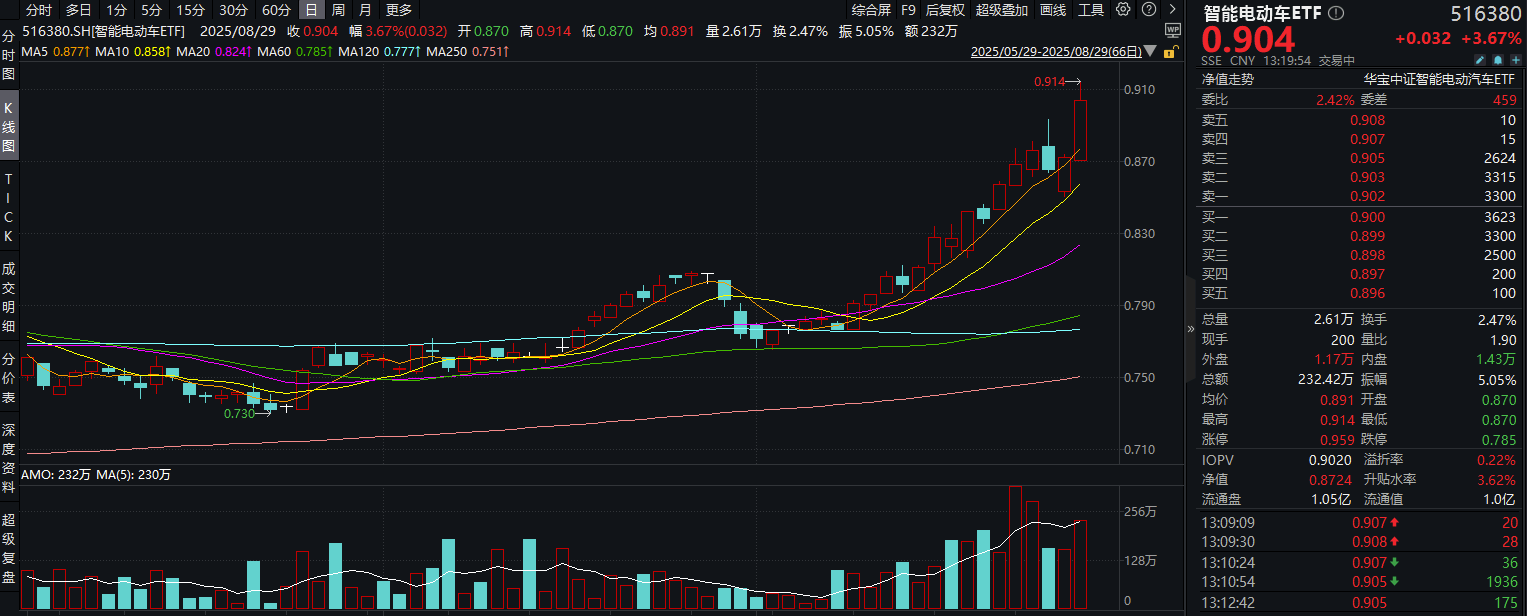1527x616 pixels.
Task: Click the pencil edit icon below the price change
Action: pyautogui.click(x=1481, y=60)
